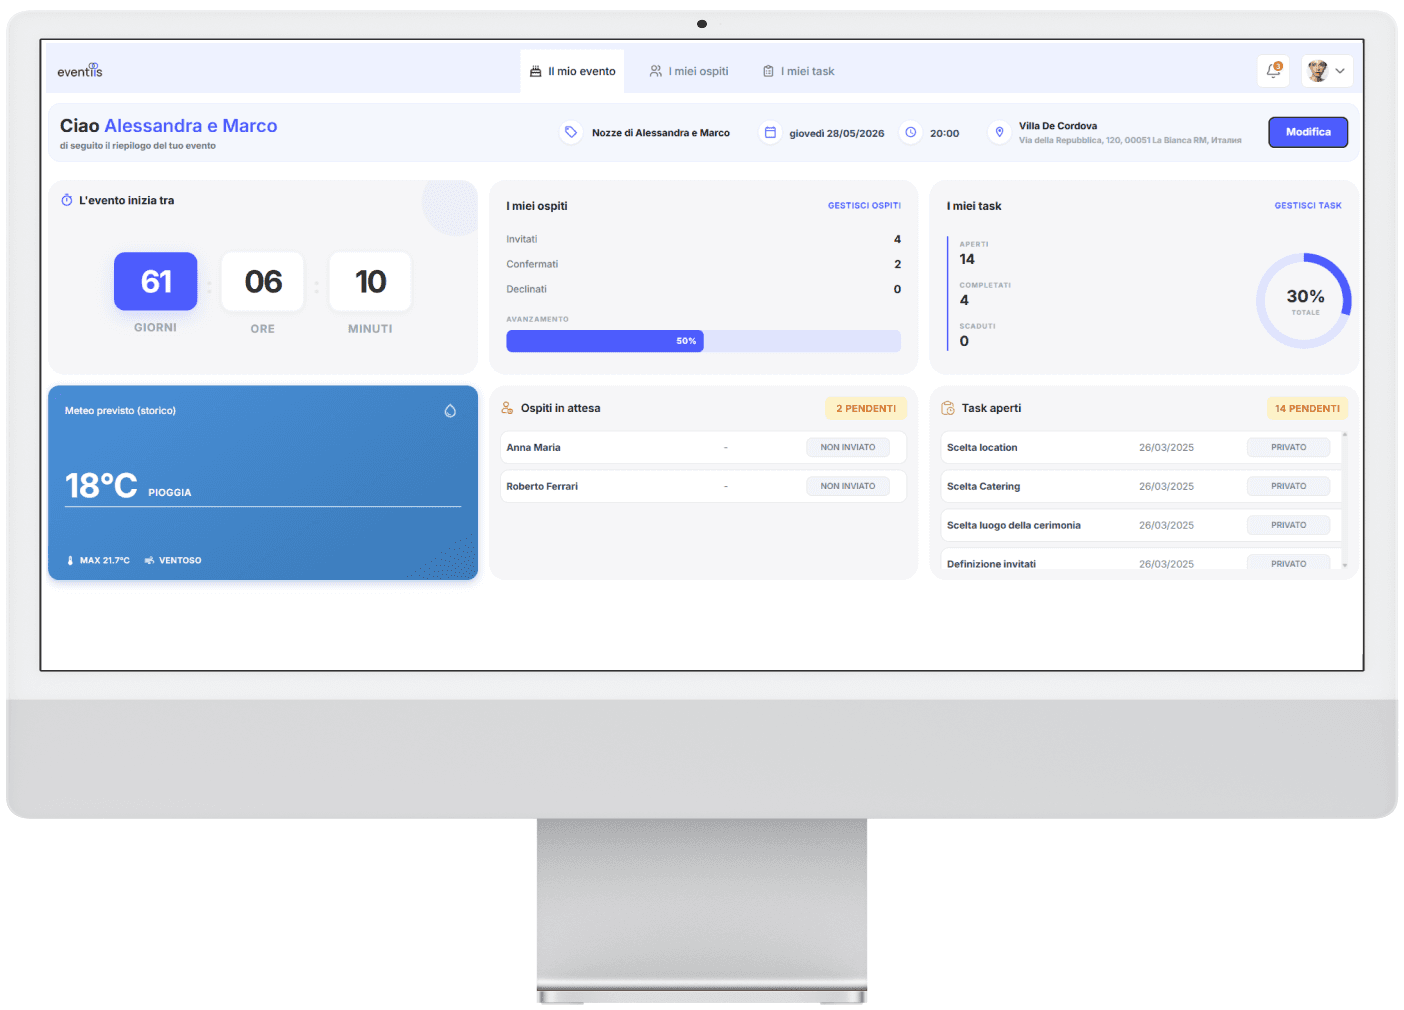Click the clipboard icon next to 'I miei task'
The image size is (1404, 1010).
point(768,70)
